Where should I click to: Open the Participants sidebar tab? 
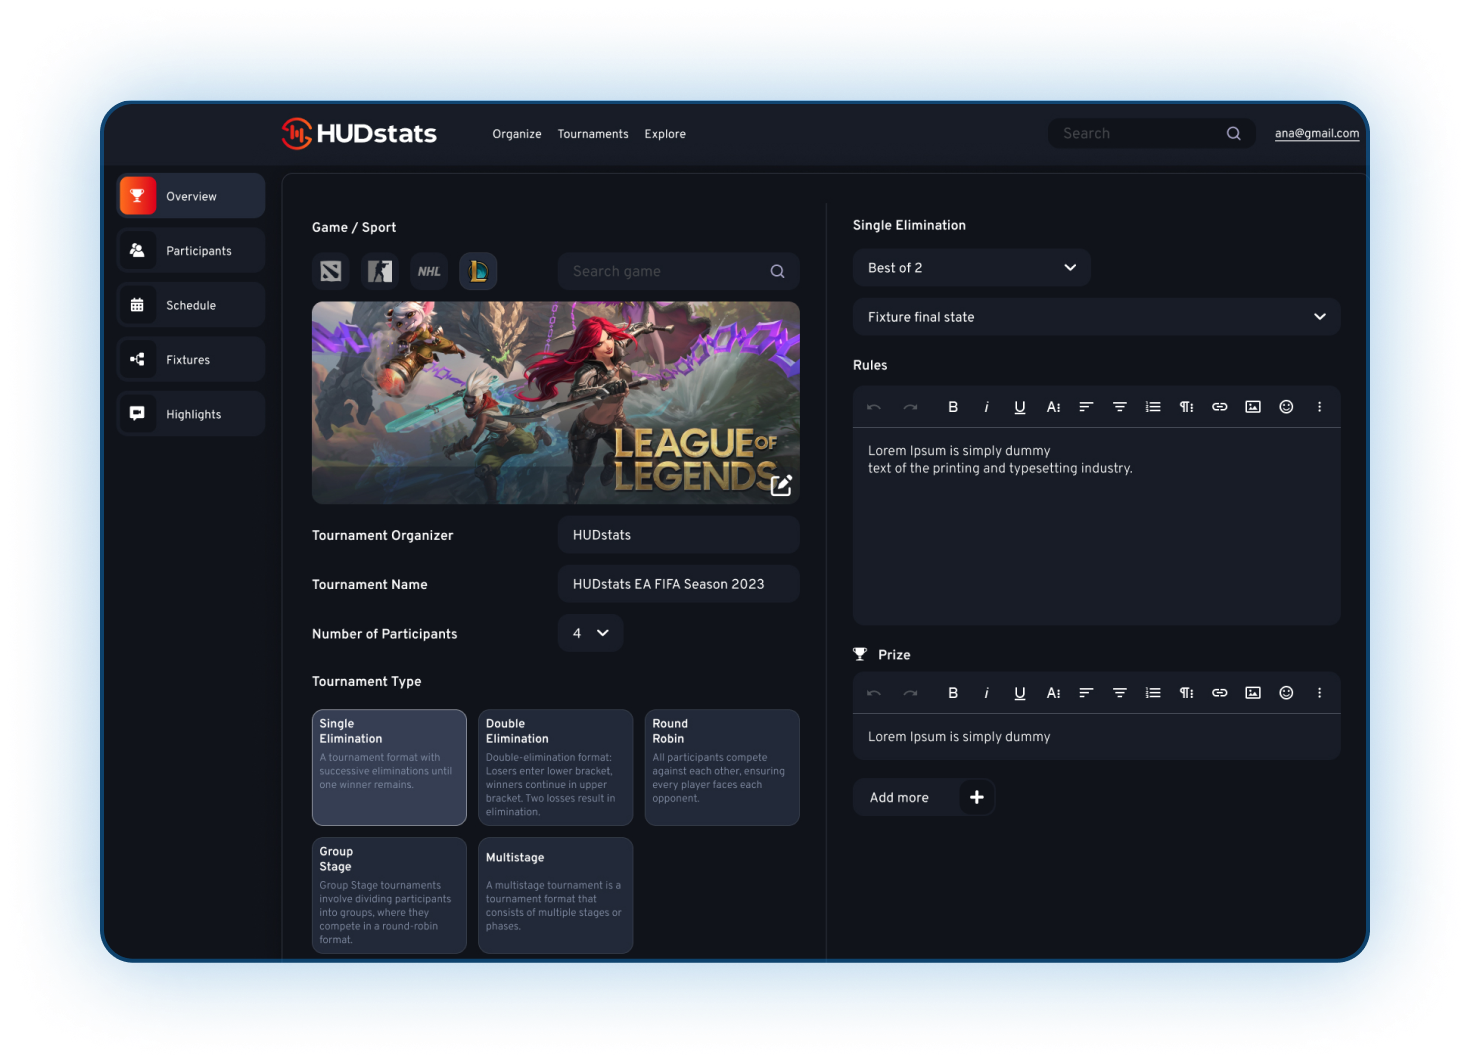(x=191, y=250)
